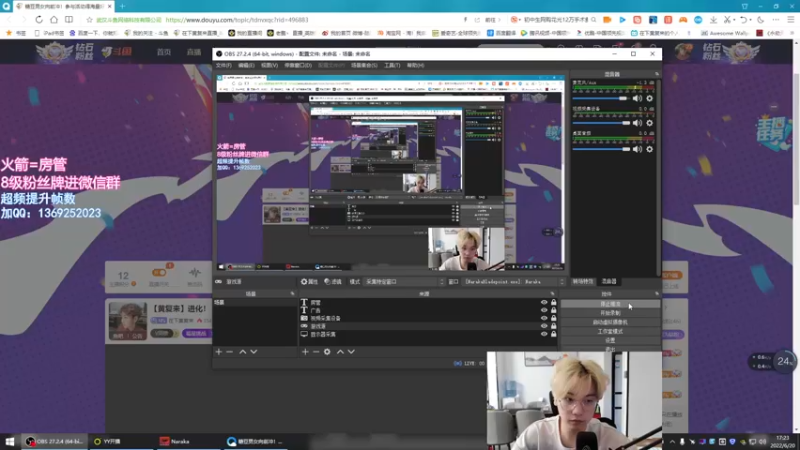Open the 窗口 window selection dropdown
Viewport: 800px width, 450px height.
[514, 282]
